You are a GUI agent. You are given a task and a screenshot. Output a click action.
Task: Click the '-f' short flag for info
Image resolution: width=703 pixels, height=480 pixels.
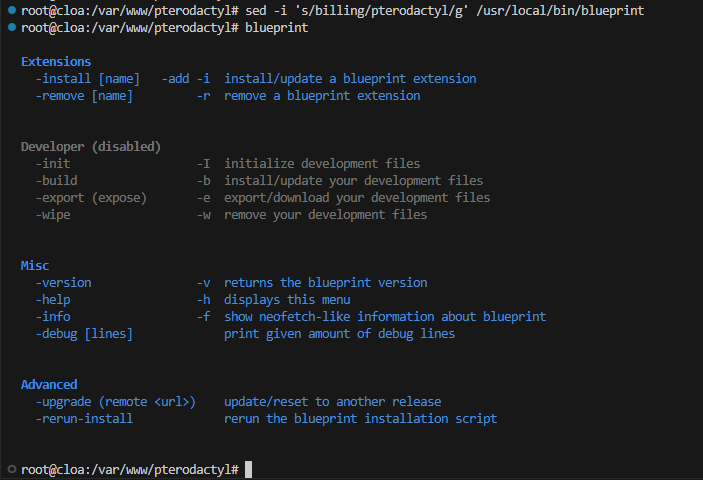click(x=203, y=317)
